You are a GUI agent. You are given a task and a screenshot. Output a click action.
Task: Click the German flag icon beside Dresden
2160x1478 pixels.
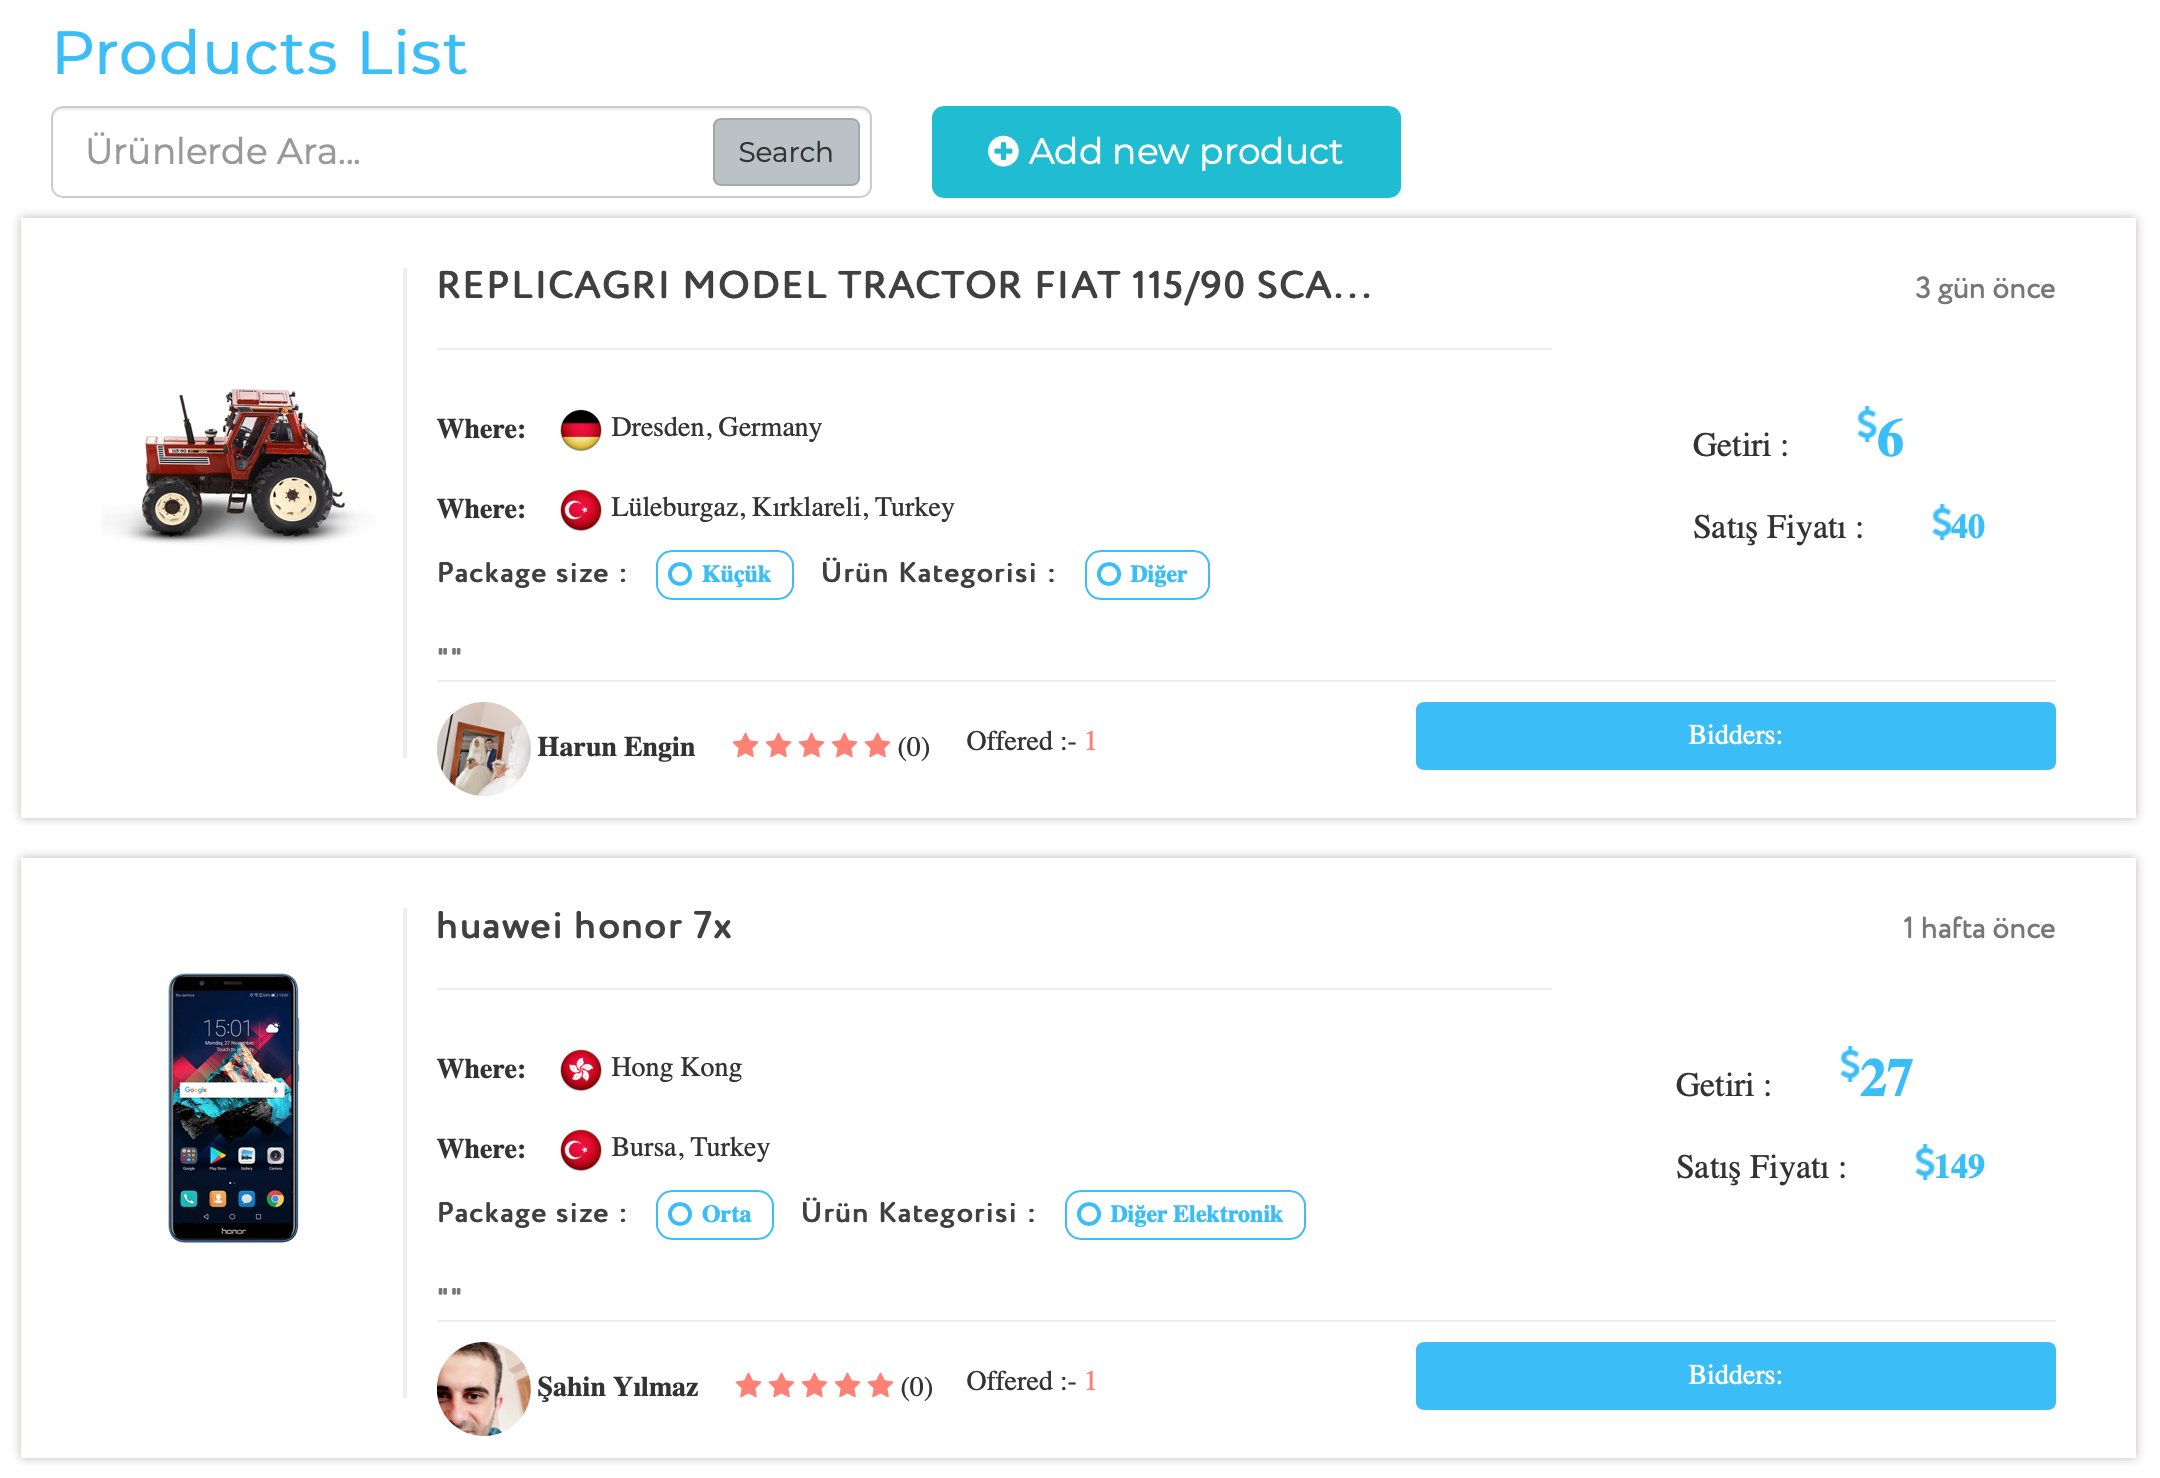click(x=580, y=429)
